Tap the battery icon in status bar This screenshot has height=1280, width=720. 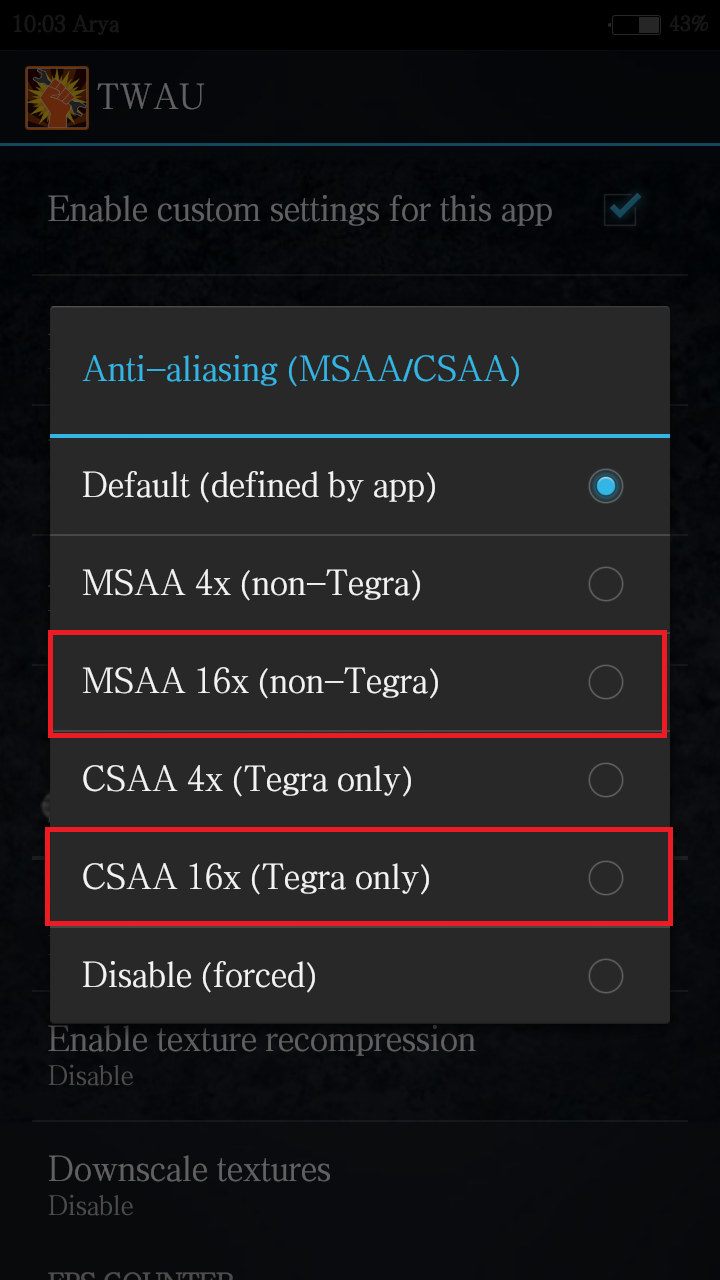(636, 24)
